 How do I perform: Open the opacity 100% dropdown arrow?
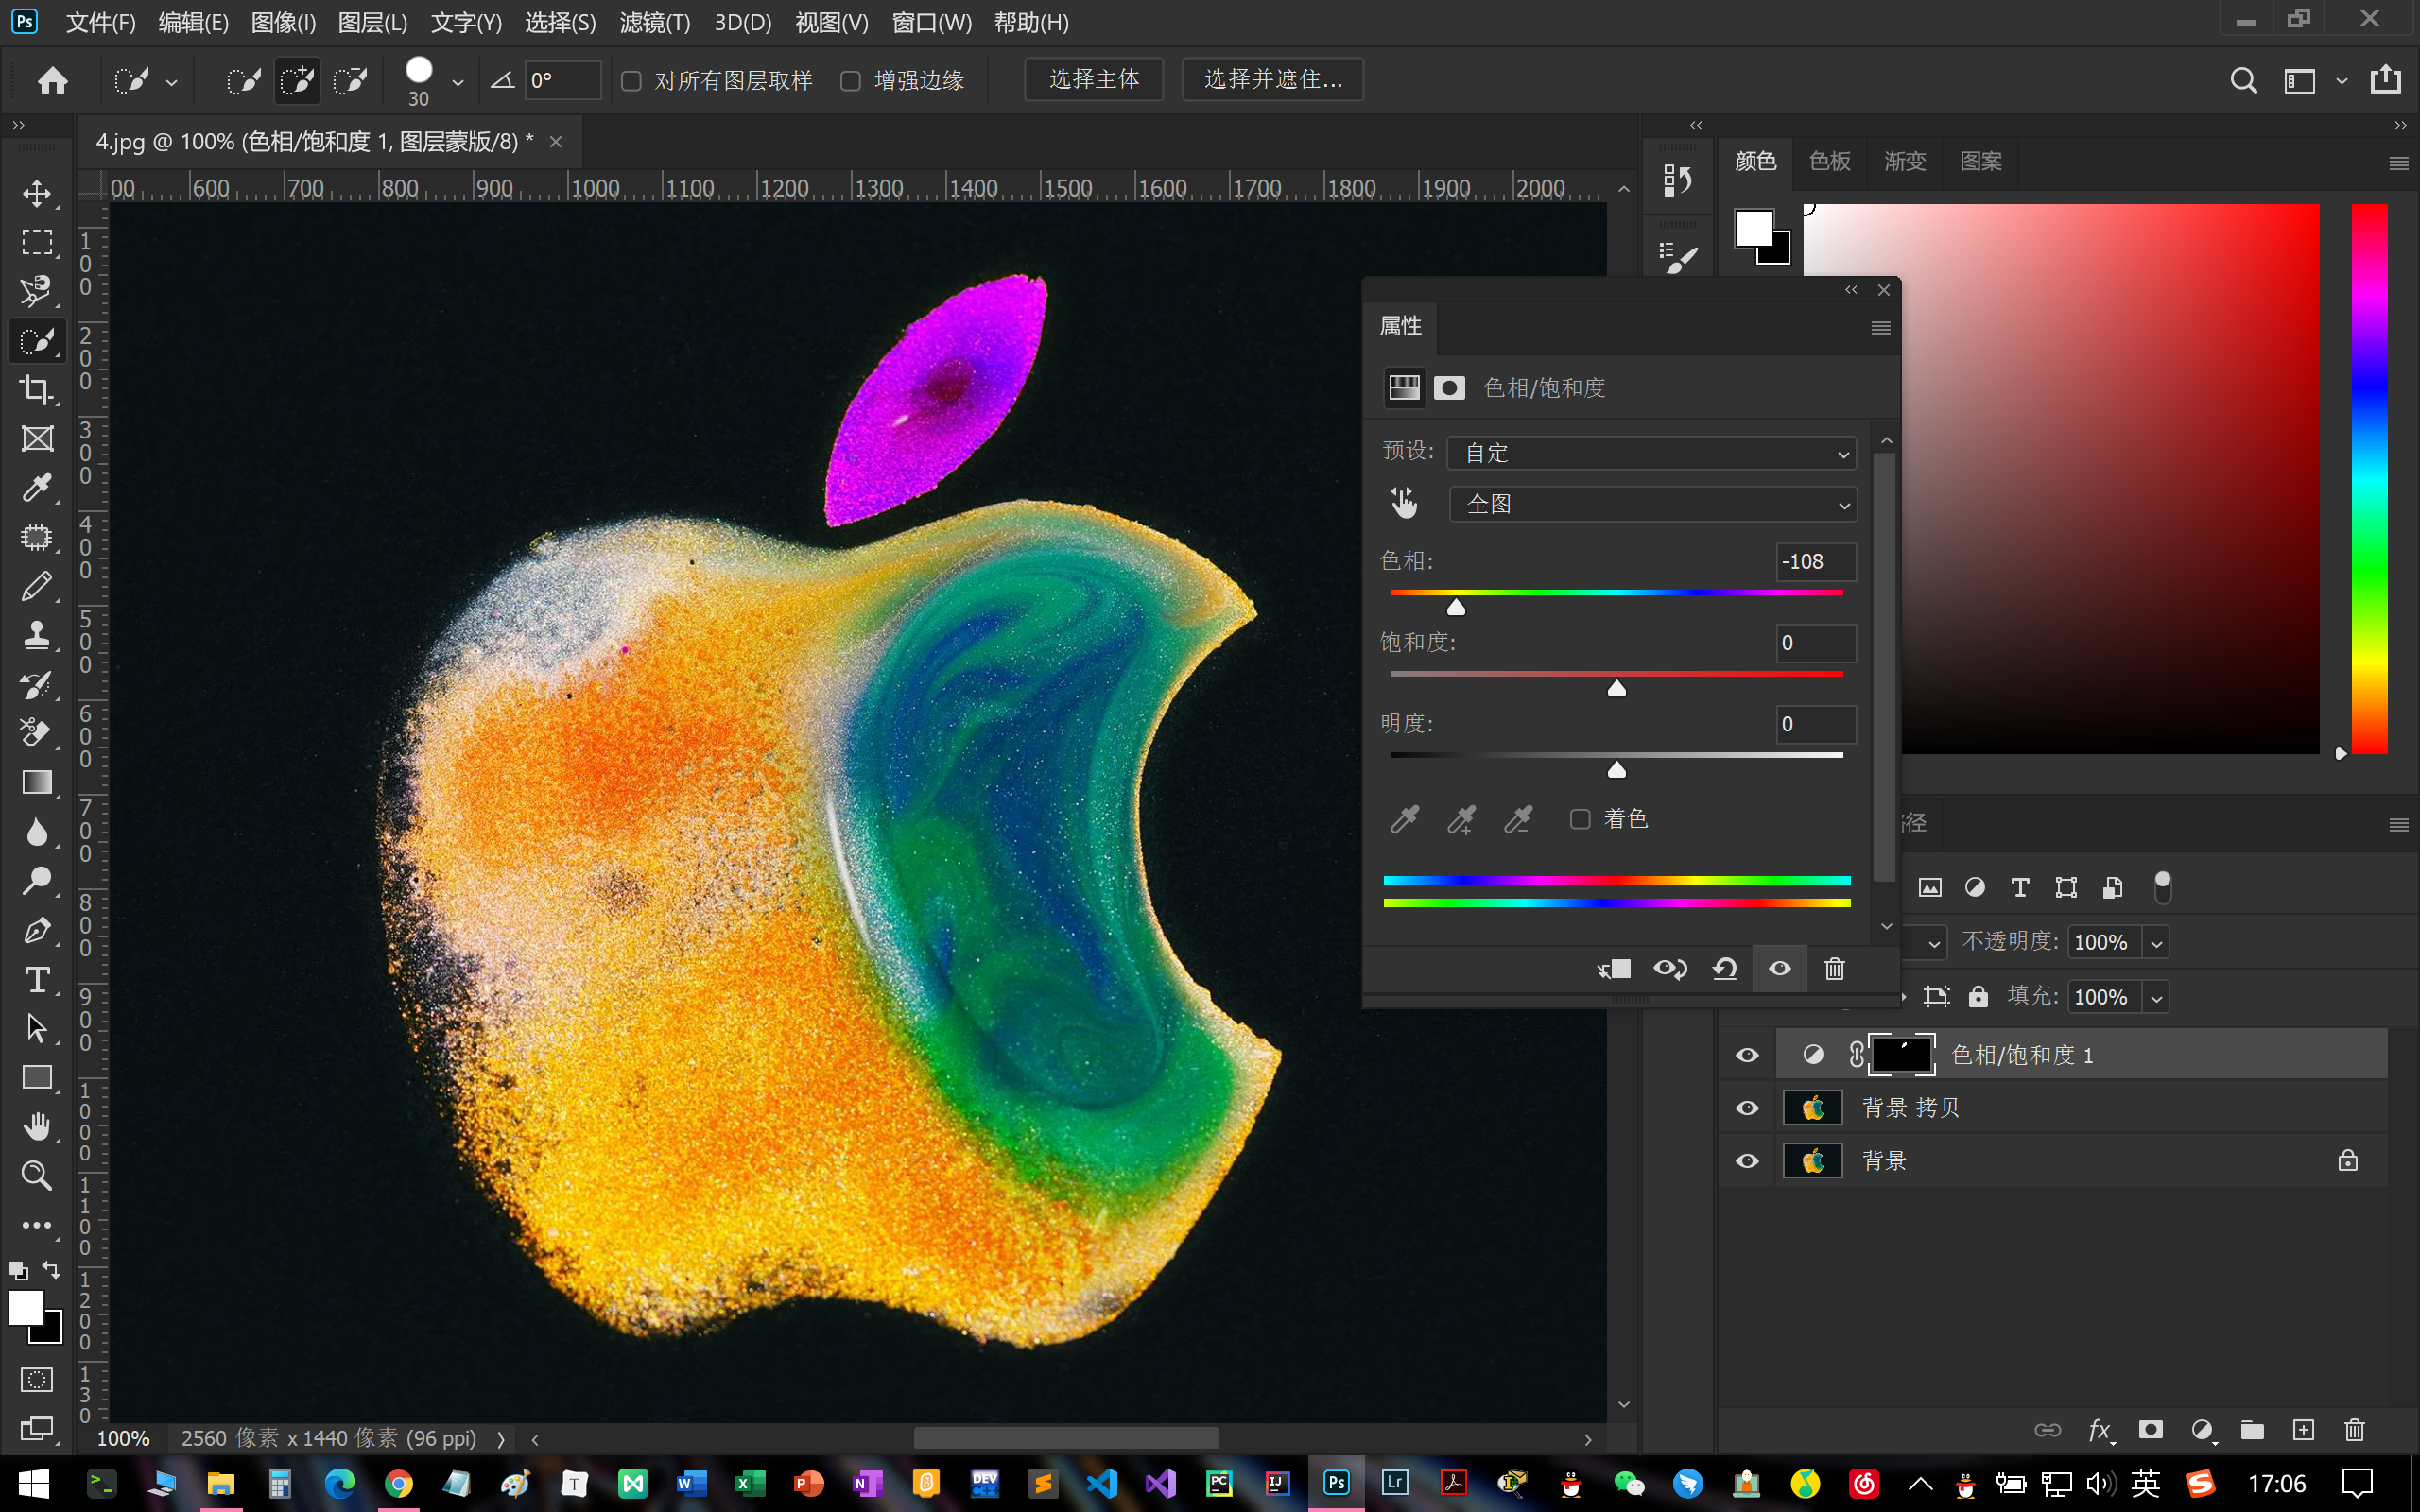(x=2156, y=943)
